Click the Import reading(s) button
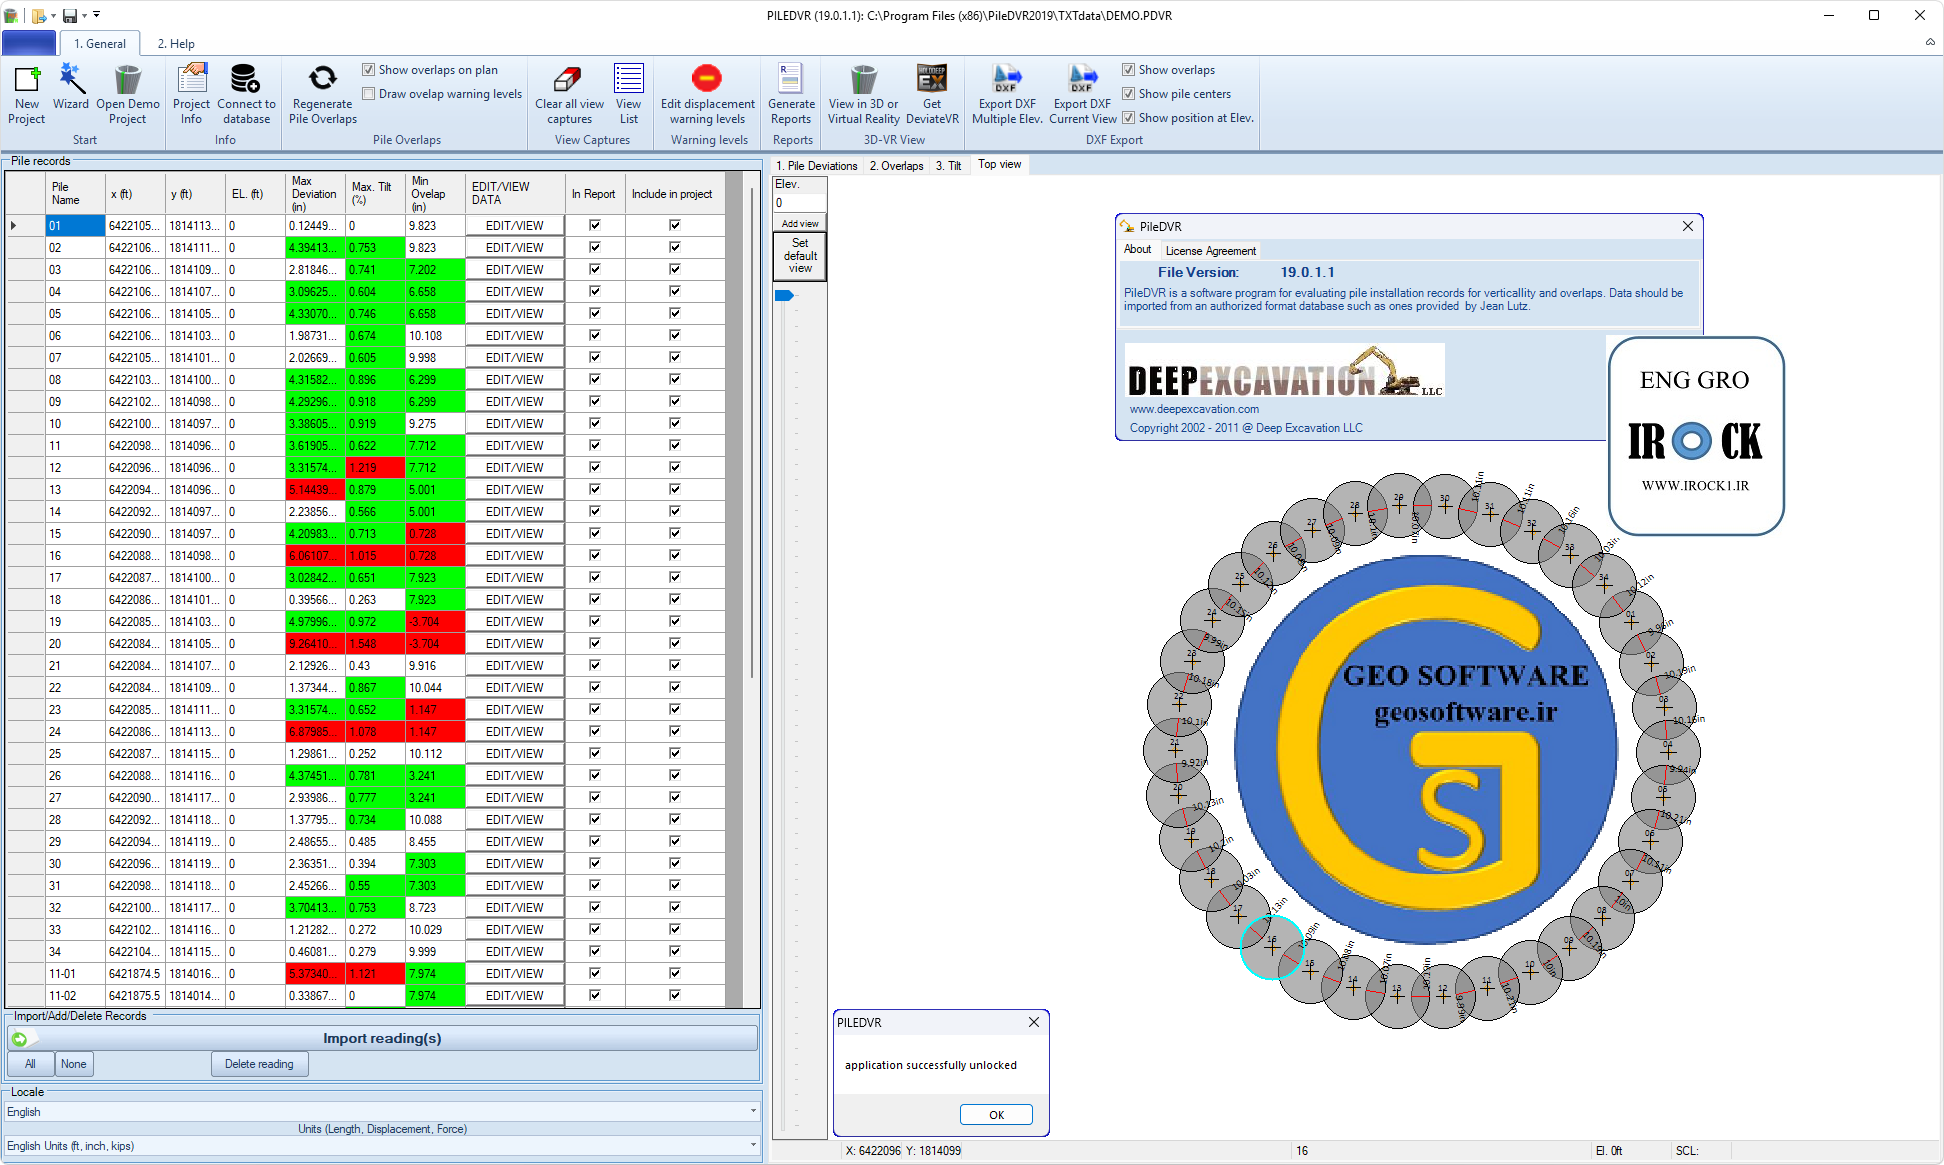Viewport: 1944px width, 1165px height. (x=382, y=1039)
